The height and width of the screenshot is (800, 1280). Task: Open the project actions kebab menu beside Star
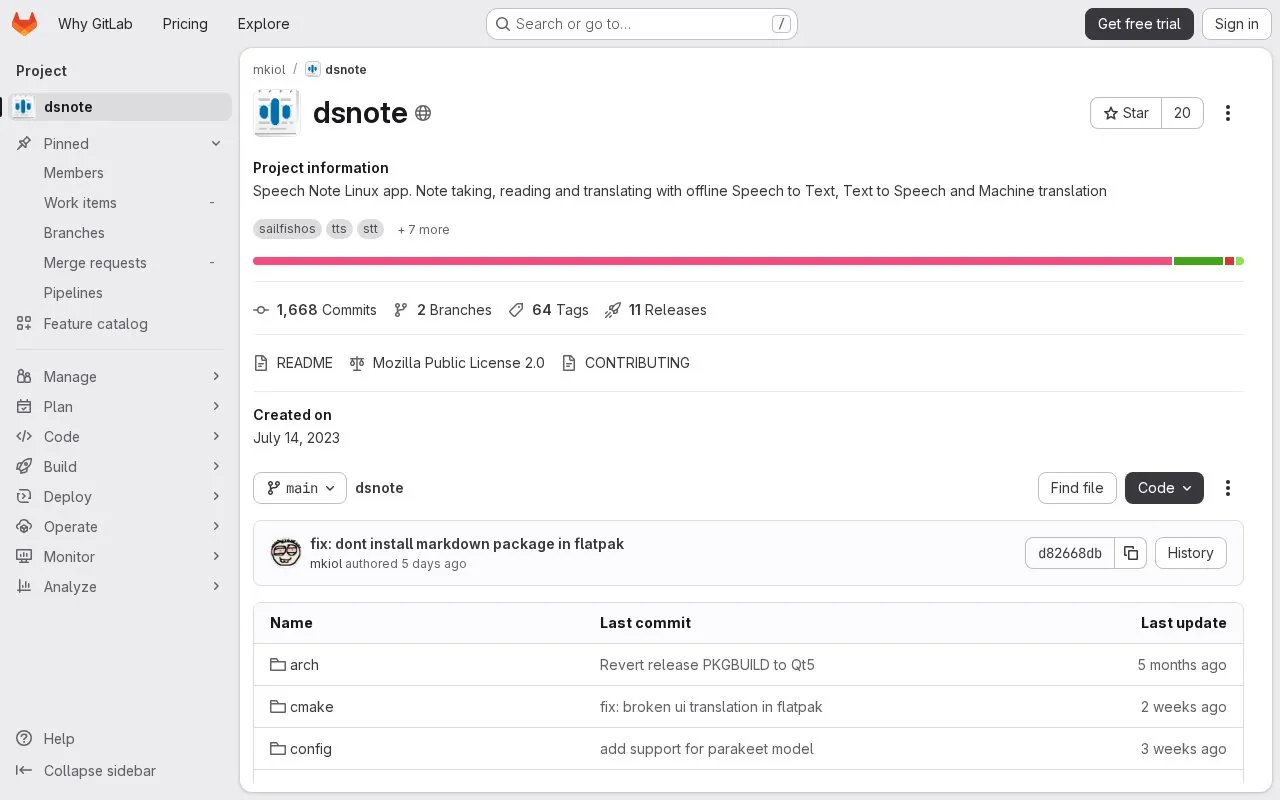point(1228,113)
